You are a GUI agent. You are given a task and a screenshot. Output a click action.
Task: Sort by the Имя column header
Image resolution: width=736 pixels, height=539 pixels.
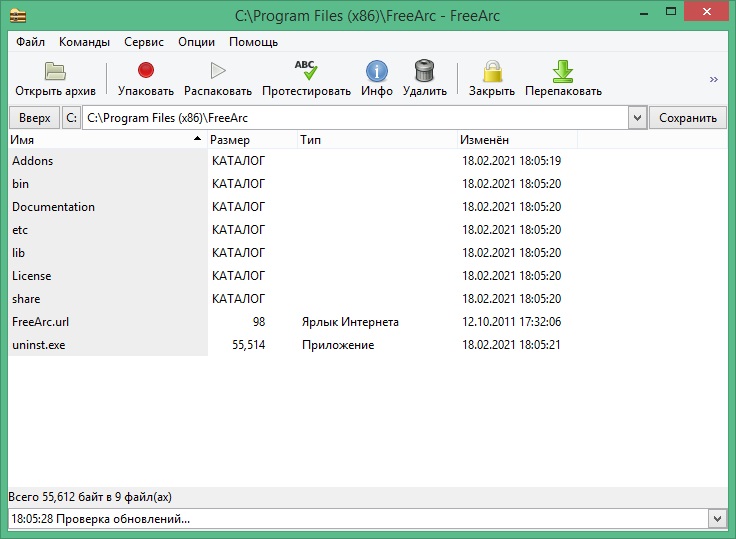pos(107,139)
